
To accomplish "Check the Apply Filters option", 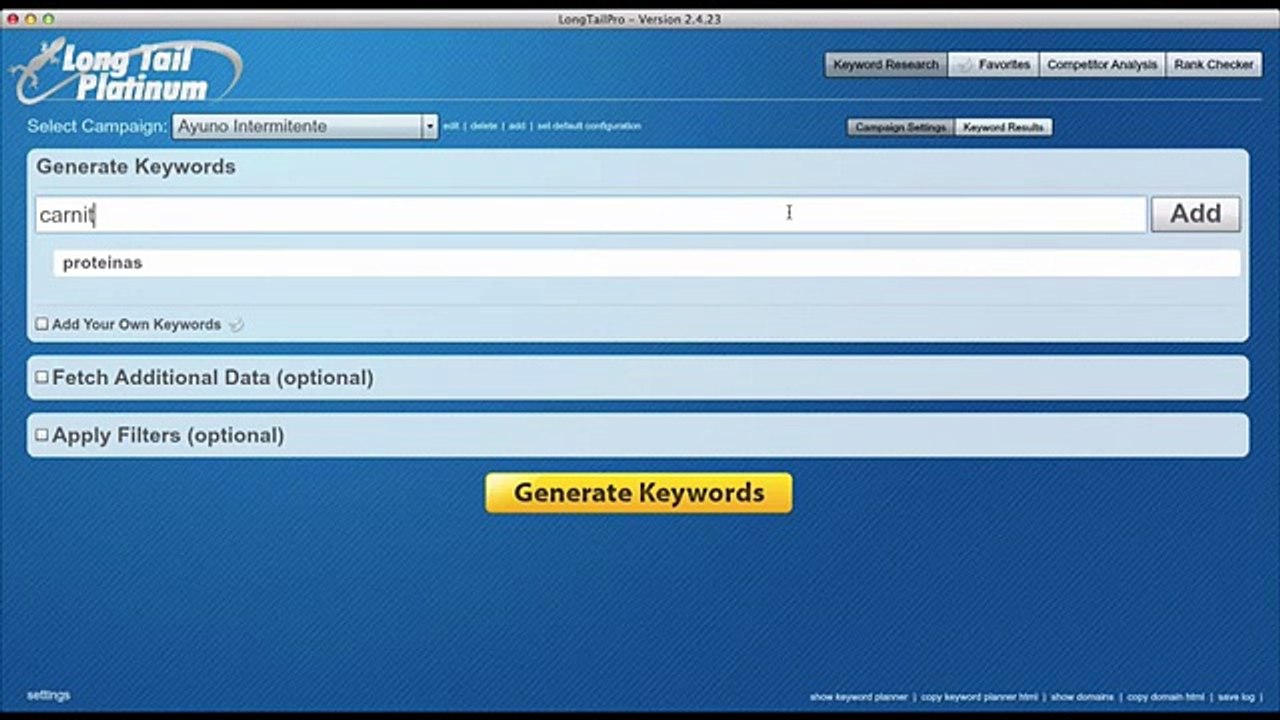I will tap(42, 435).
